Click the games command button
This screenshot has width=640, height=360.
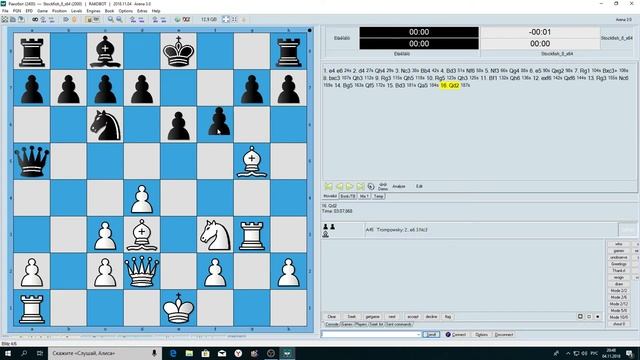click(x=619, y=251)
